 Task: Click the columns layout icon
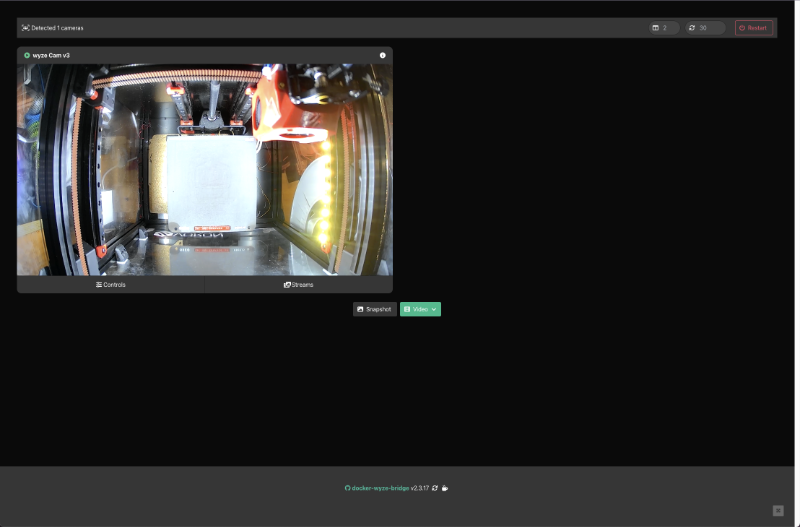[x=656, y=28]
